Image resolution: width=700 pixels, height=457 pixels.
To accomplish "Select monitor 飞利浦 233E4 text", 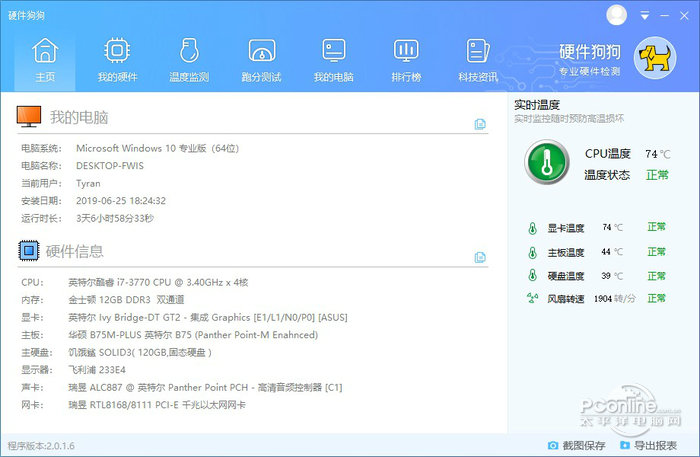I will [x=97, y=370].
